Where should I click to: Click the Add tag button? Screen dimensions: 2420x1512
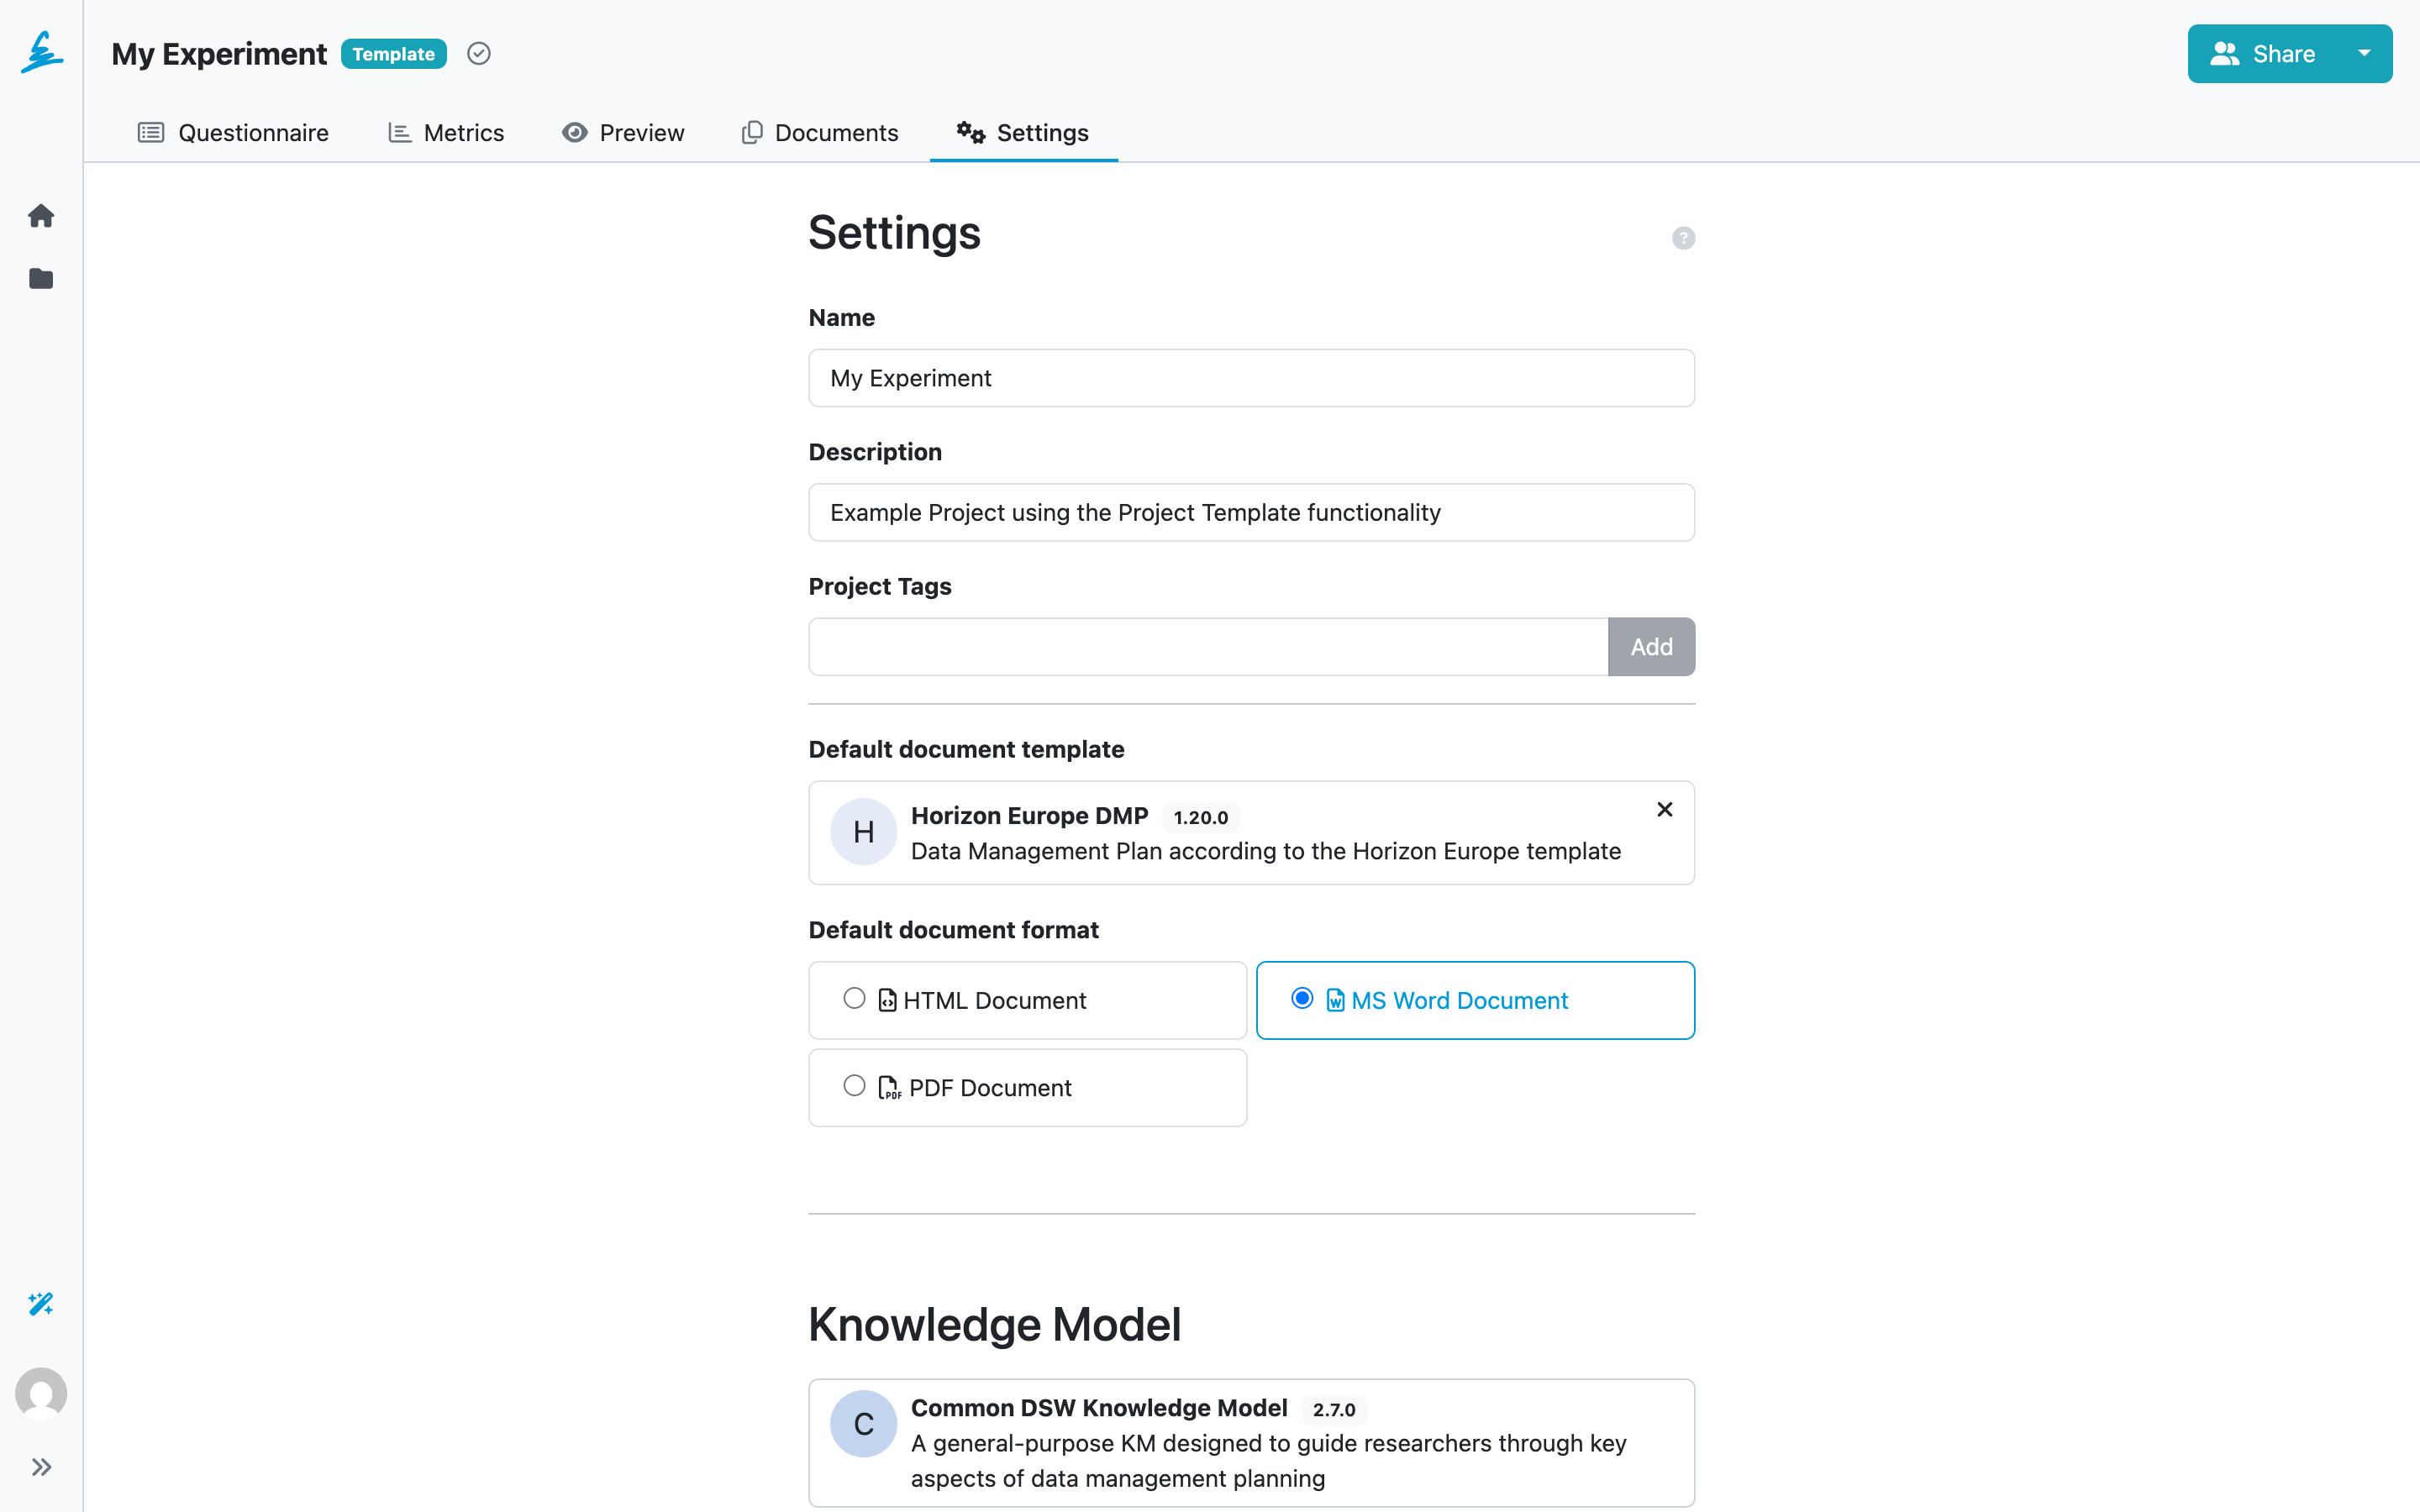tap(1651, 647)
